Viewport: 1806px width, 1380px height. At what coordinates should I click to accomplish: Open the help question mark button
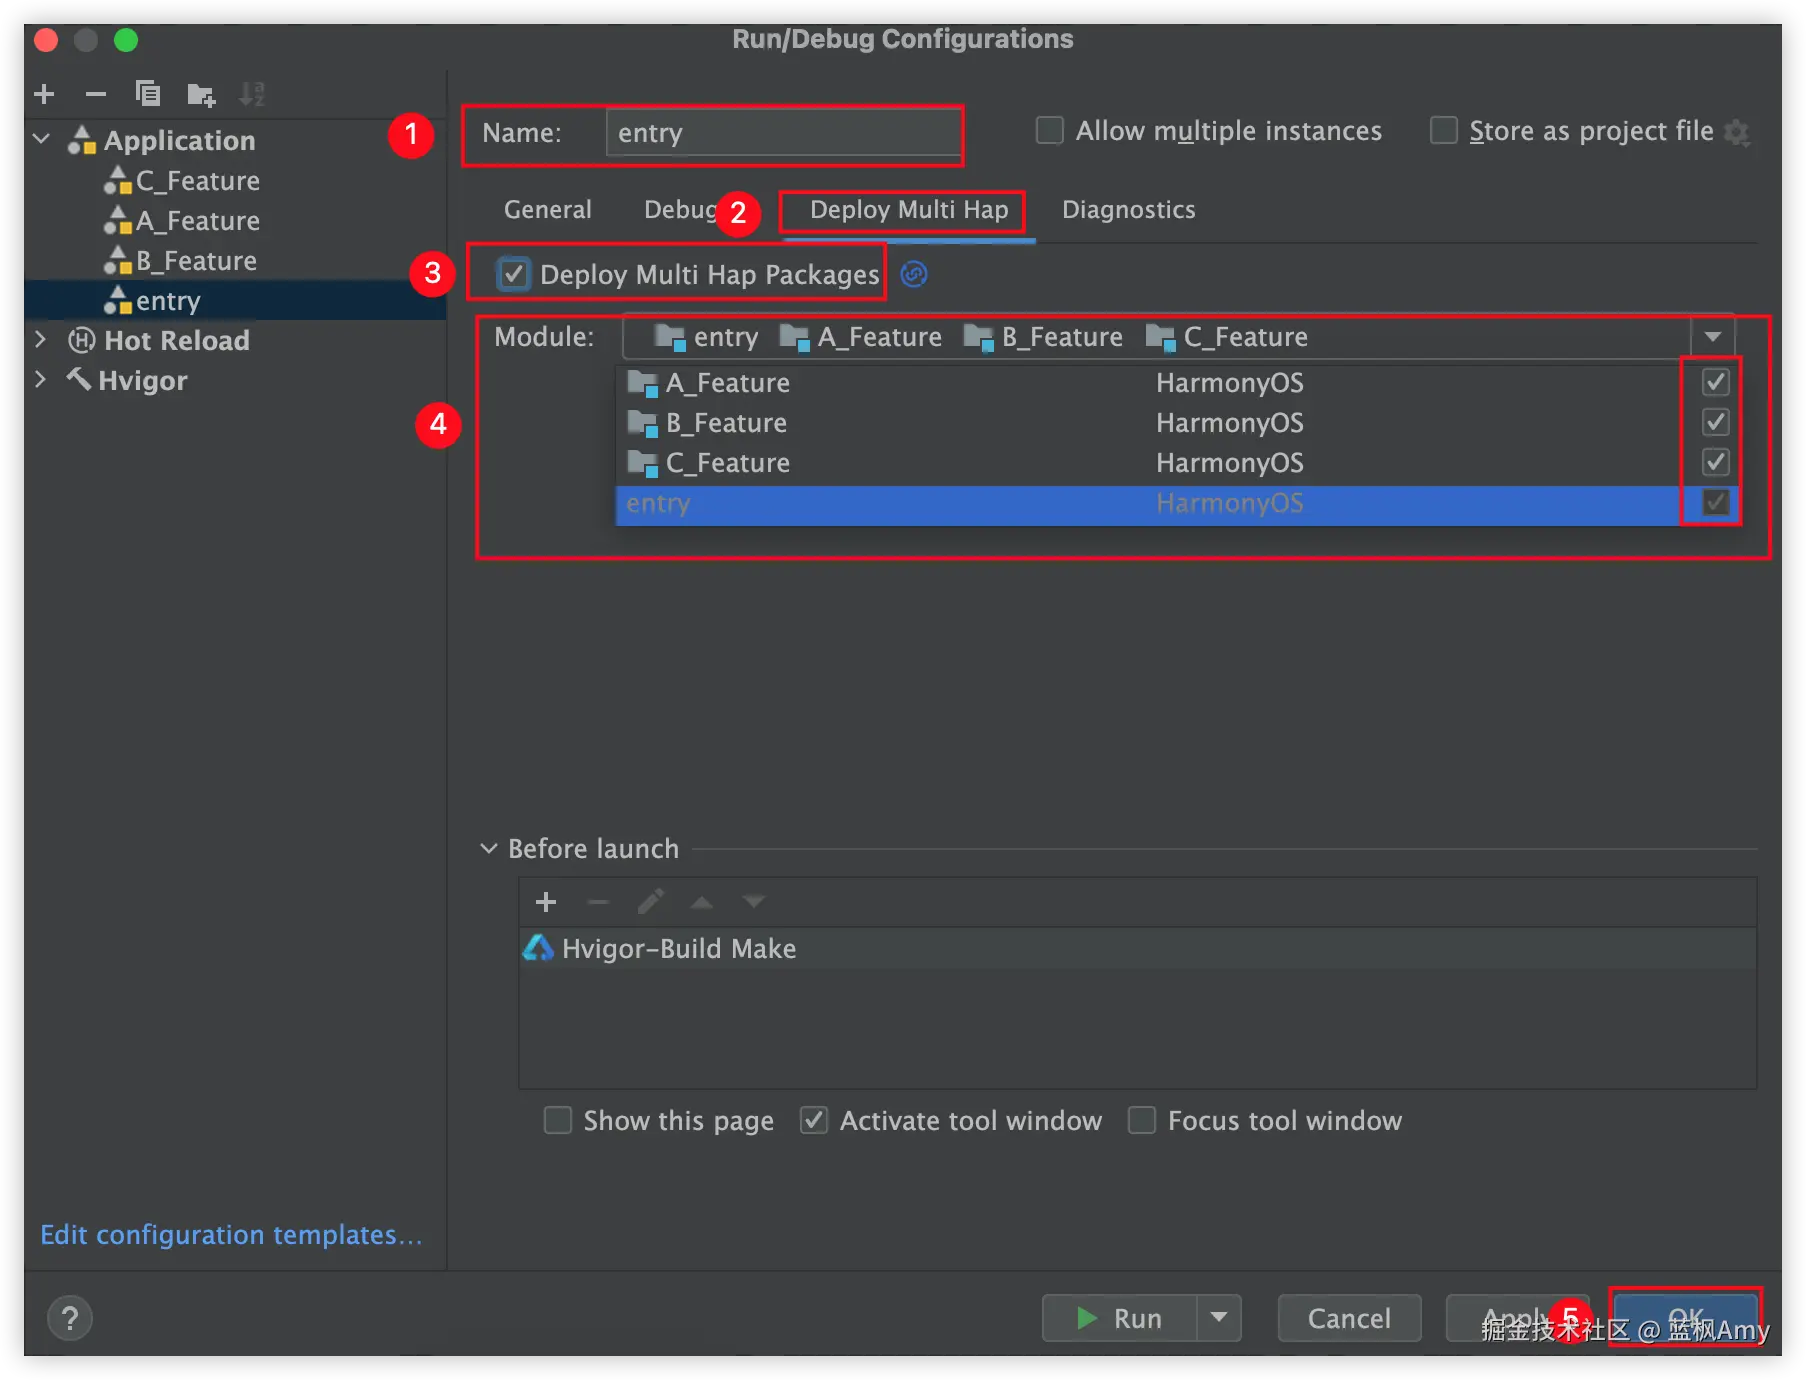[70, 1318]
